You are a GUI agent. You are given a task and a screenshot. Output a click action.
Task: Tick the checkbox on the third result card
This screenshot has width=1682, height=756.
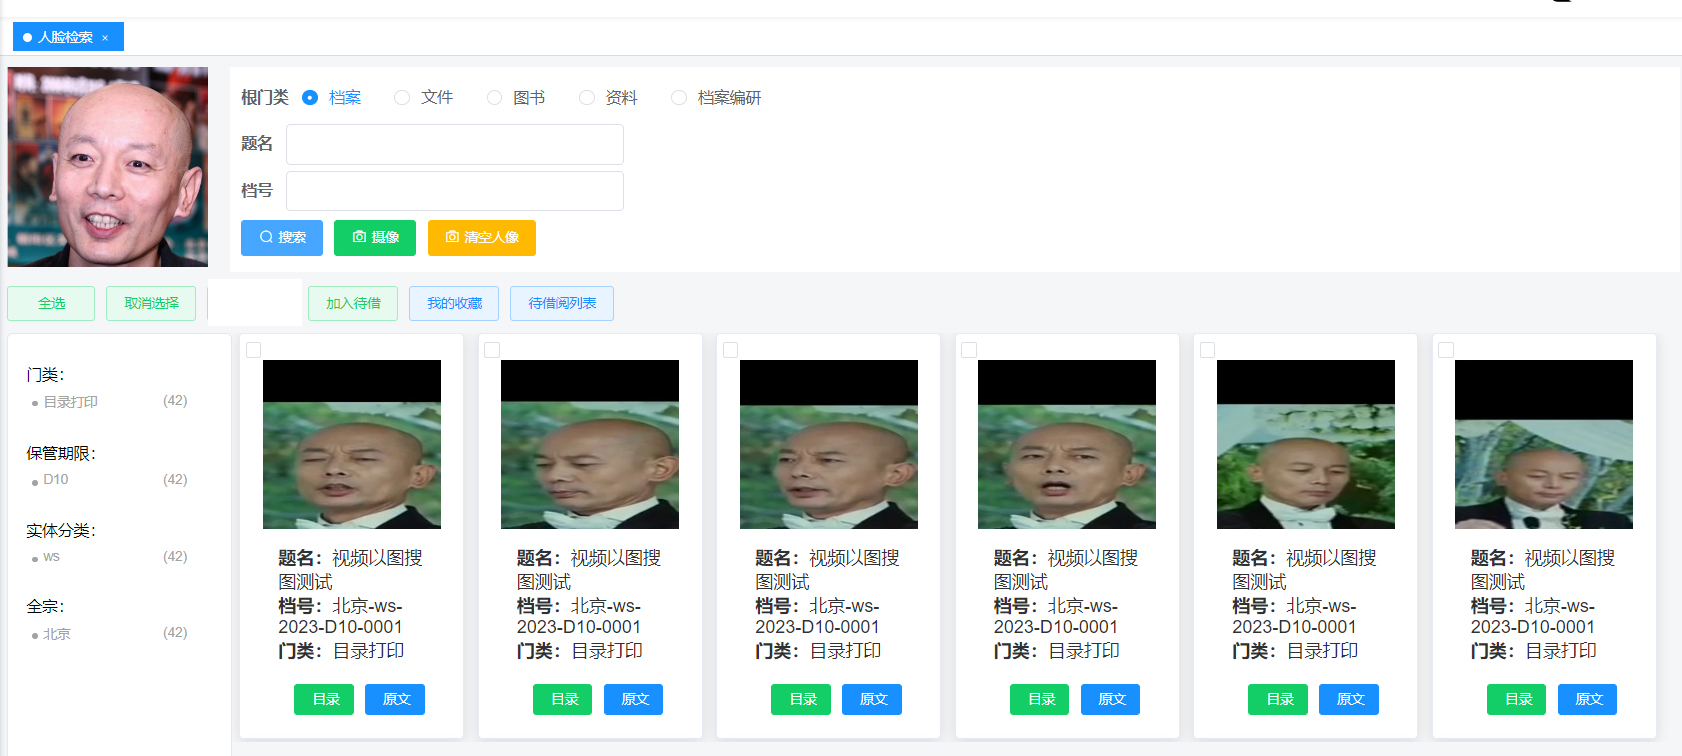point(731,350)
